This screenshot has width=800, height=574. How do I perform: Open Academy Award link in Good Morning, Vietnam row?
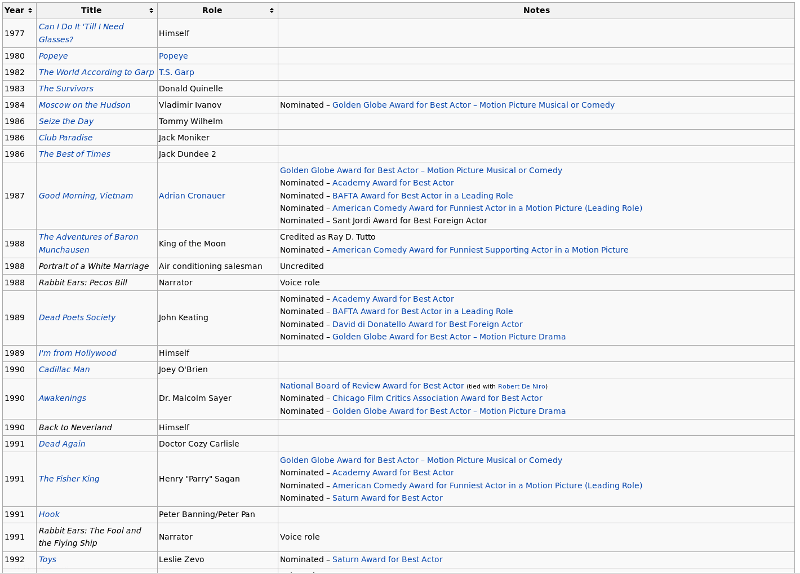click(393, 183)
